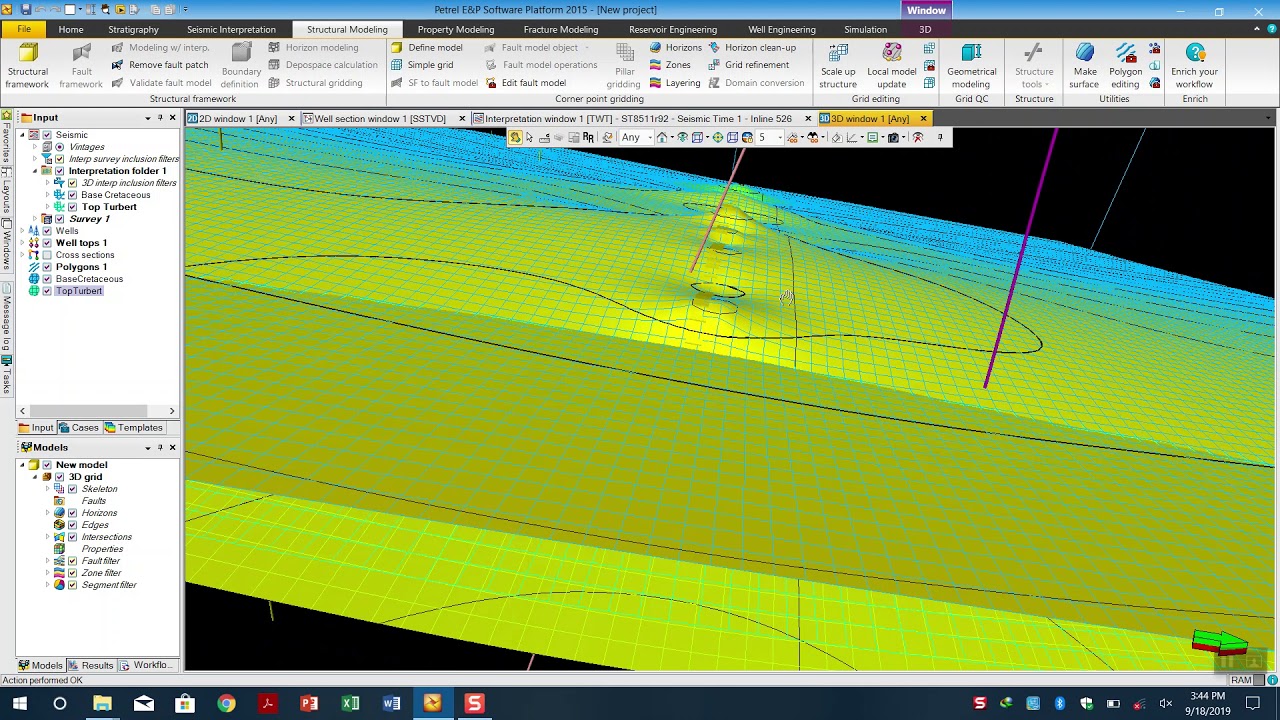Collapse Interpretation folder 1 node
Image resolution: width=1280 pixels, height=720 pixels.
tap(35, 171)
